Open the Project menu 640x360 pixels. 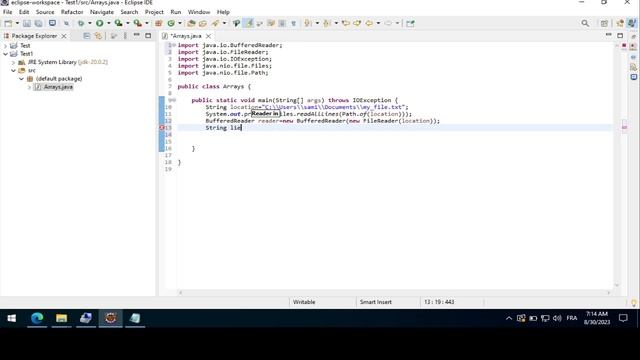click(154, 12)
